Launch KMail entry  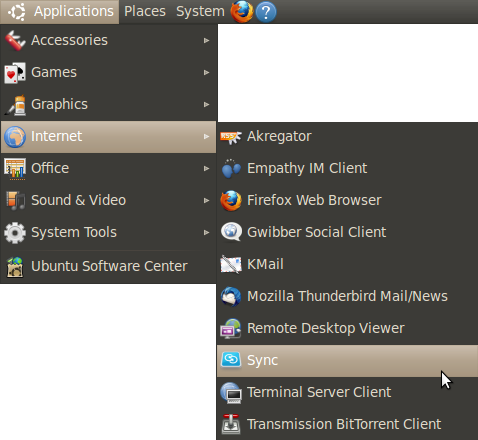[x=347, y=264]
